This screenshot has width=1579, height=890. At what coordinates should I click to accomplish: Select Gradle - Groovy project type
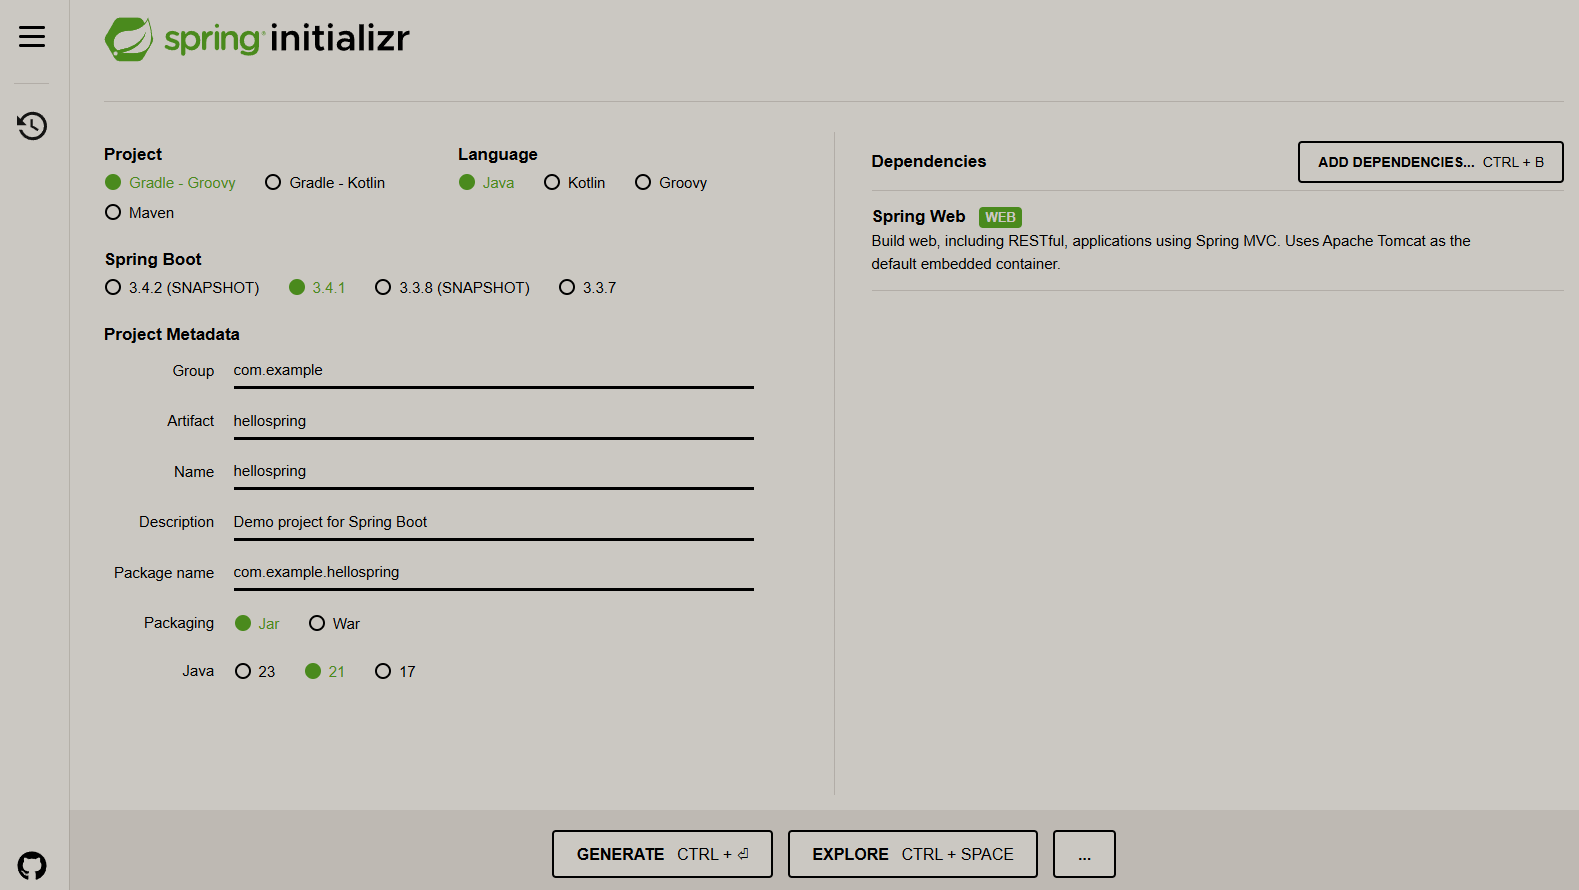pos(170,183)
